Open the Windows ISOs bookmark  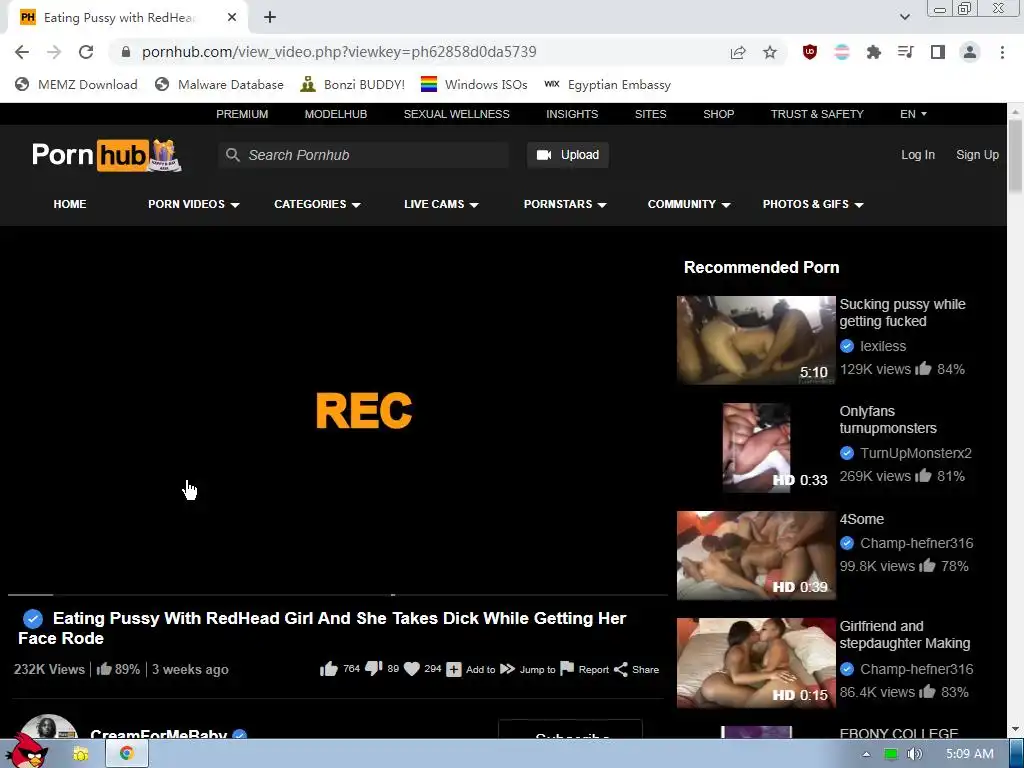click(x=474, y=84)
